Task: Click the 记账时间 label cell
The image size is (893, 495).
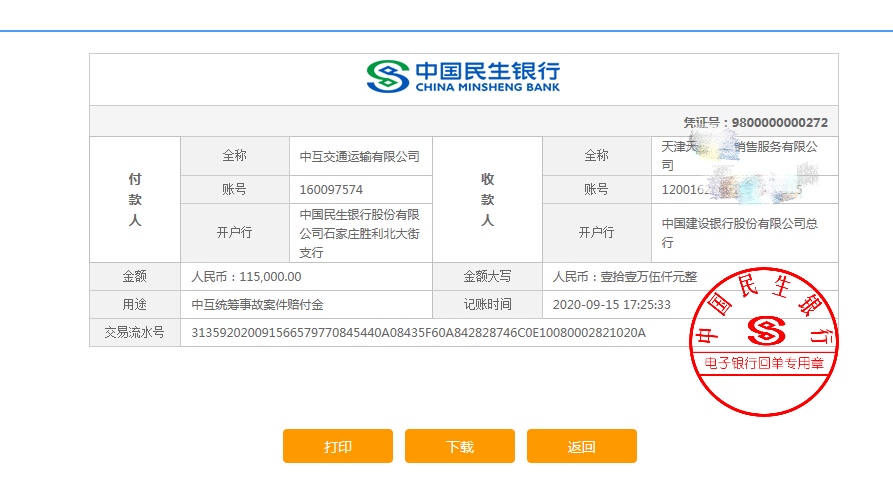Action: (x=488, y=305)
